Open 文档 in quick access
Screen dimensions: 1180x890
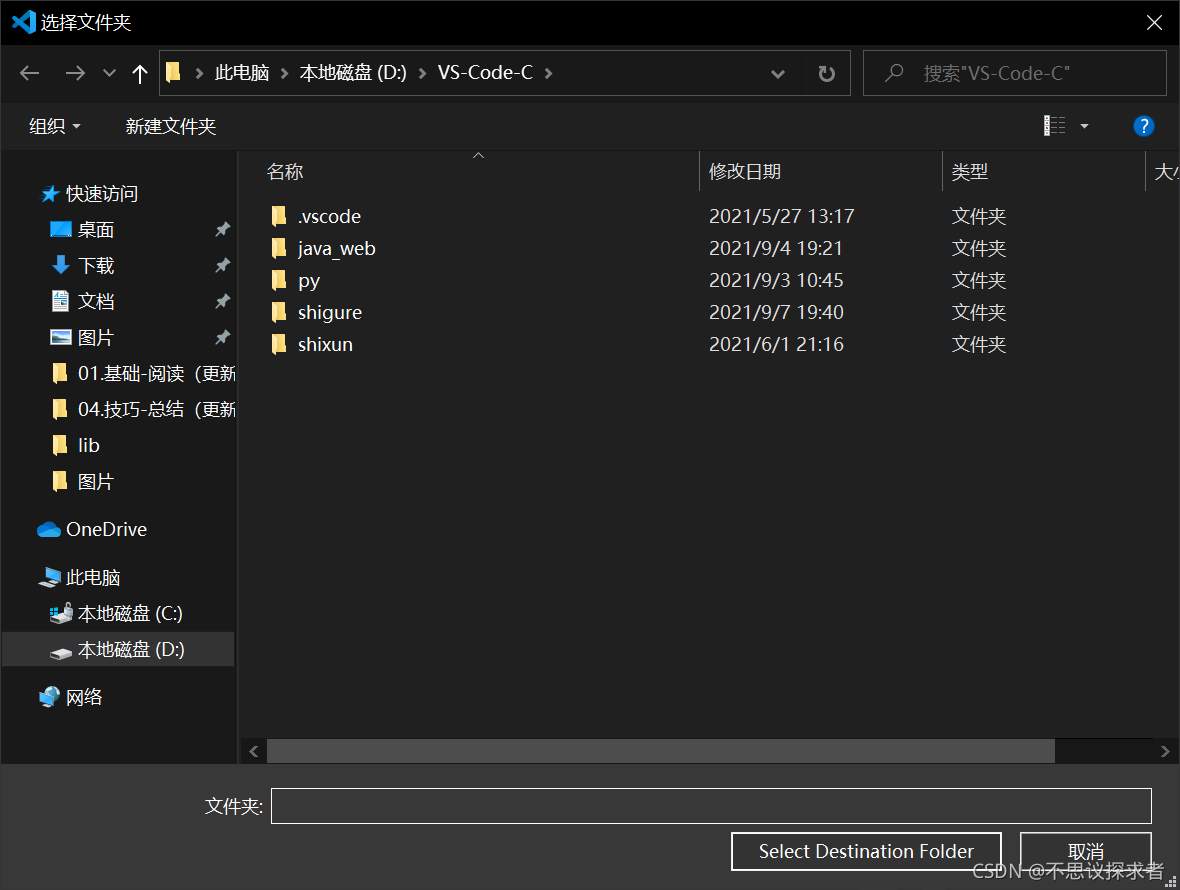coord(96,302)
